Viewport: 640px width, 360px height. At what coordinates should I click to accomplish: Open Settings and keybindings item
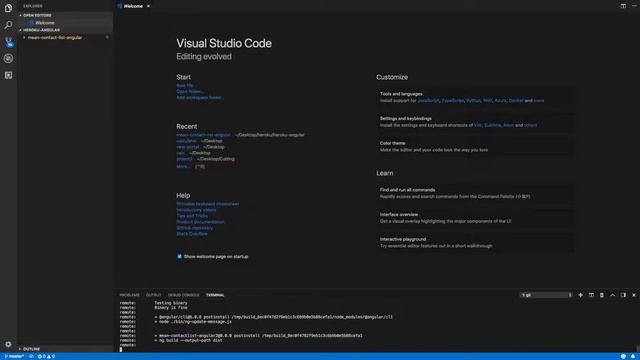pos(475,122)
